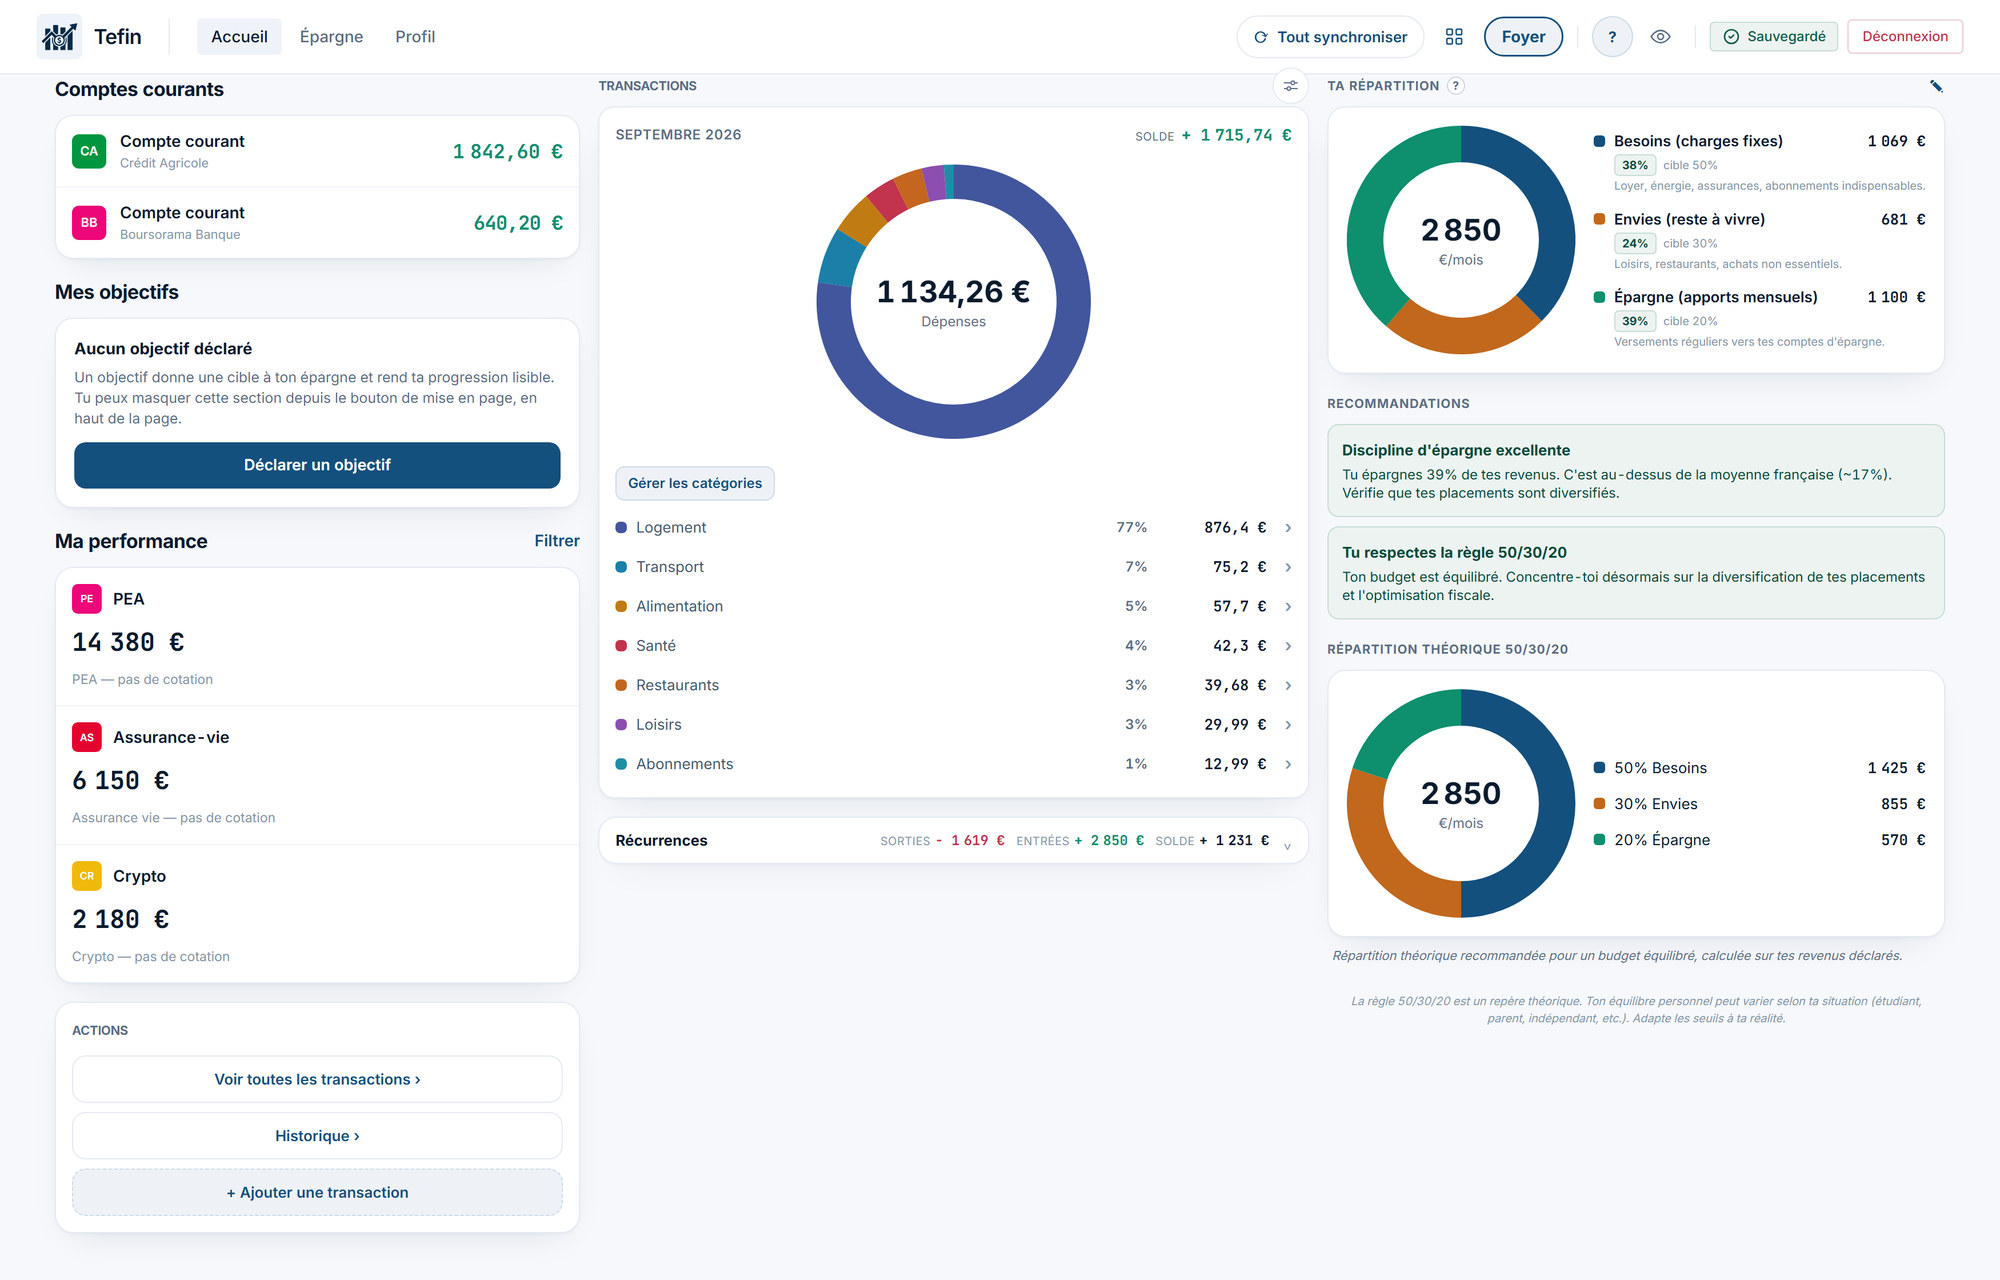2000x1280 pixels.
Task: Open Gérer les catégories
Action: 695,483
